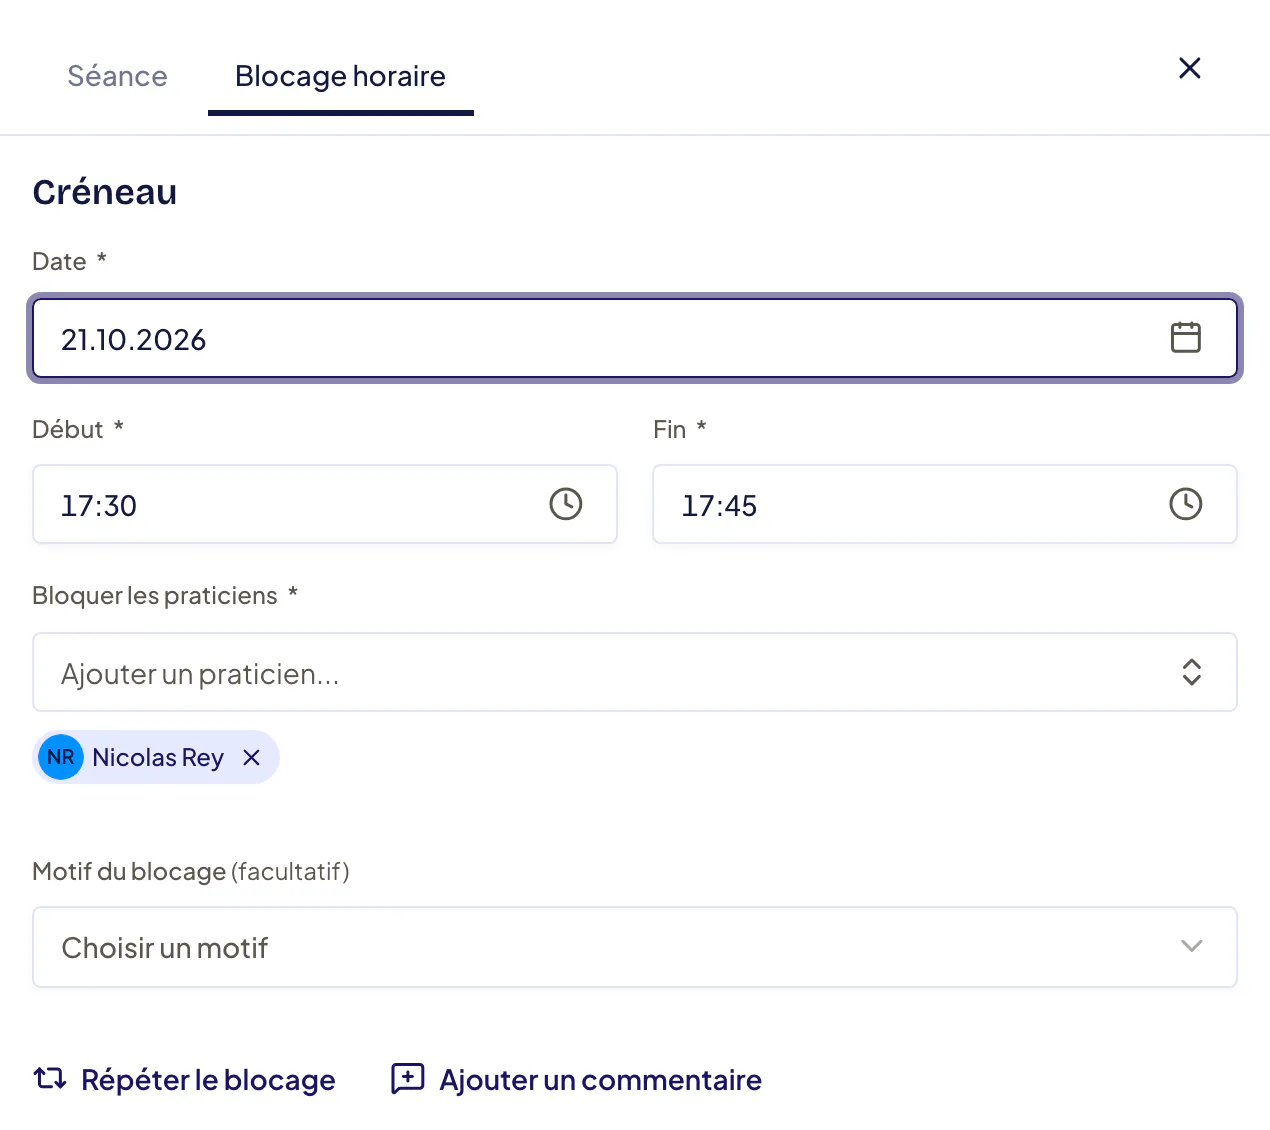The width and height of the screenshot is (1270, 1130).
Task: Click the add comment bubble icon
Action: pyautogui.click(x=407, y=1079)
